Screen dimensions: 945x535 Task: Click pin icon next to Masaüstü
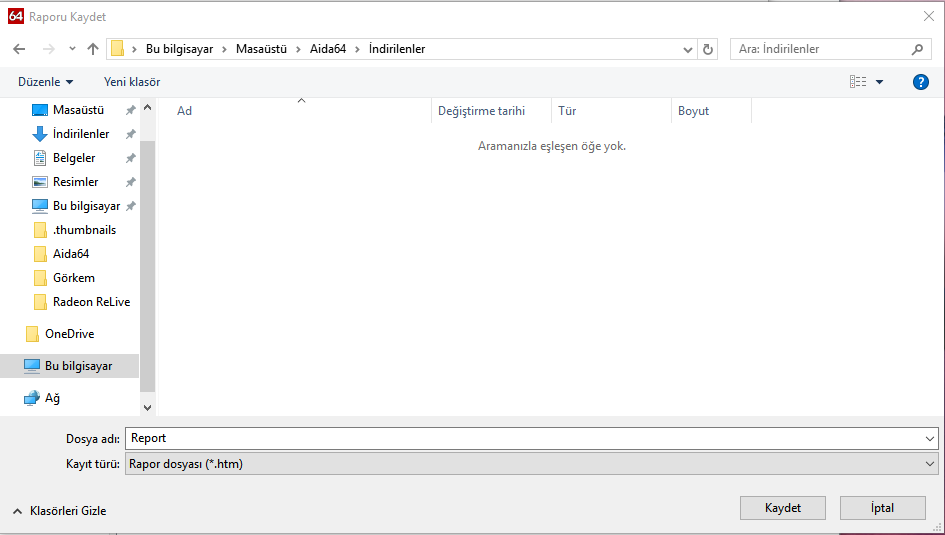click(x=130, y=110)
